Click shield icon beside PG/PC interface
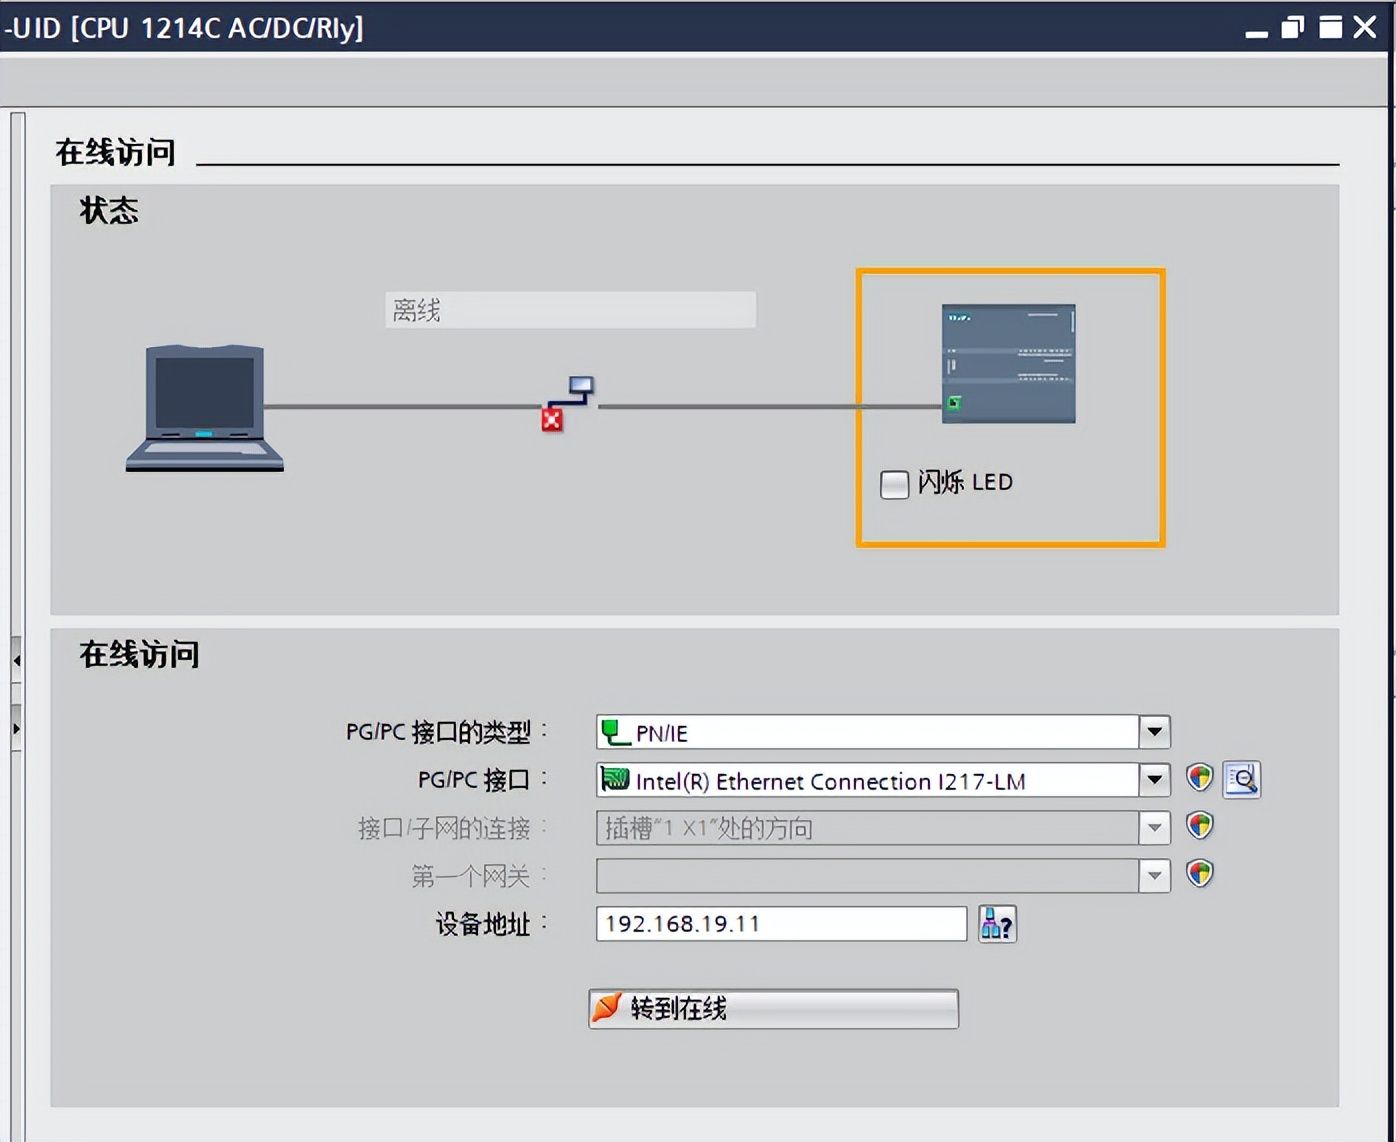 [1199, 778]
